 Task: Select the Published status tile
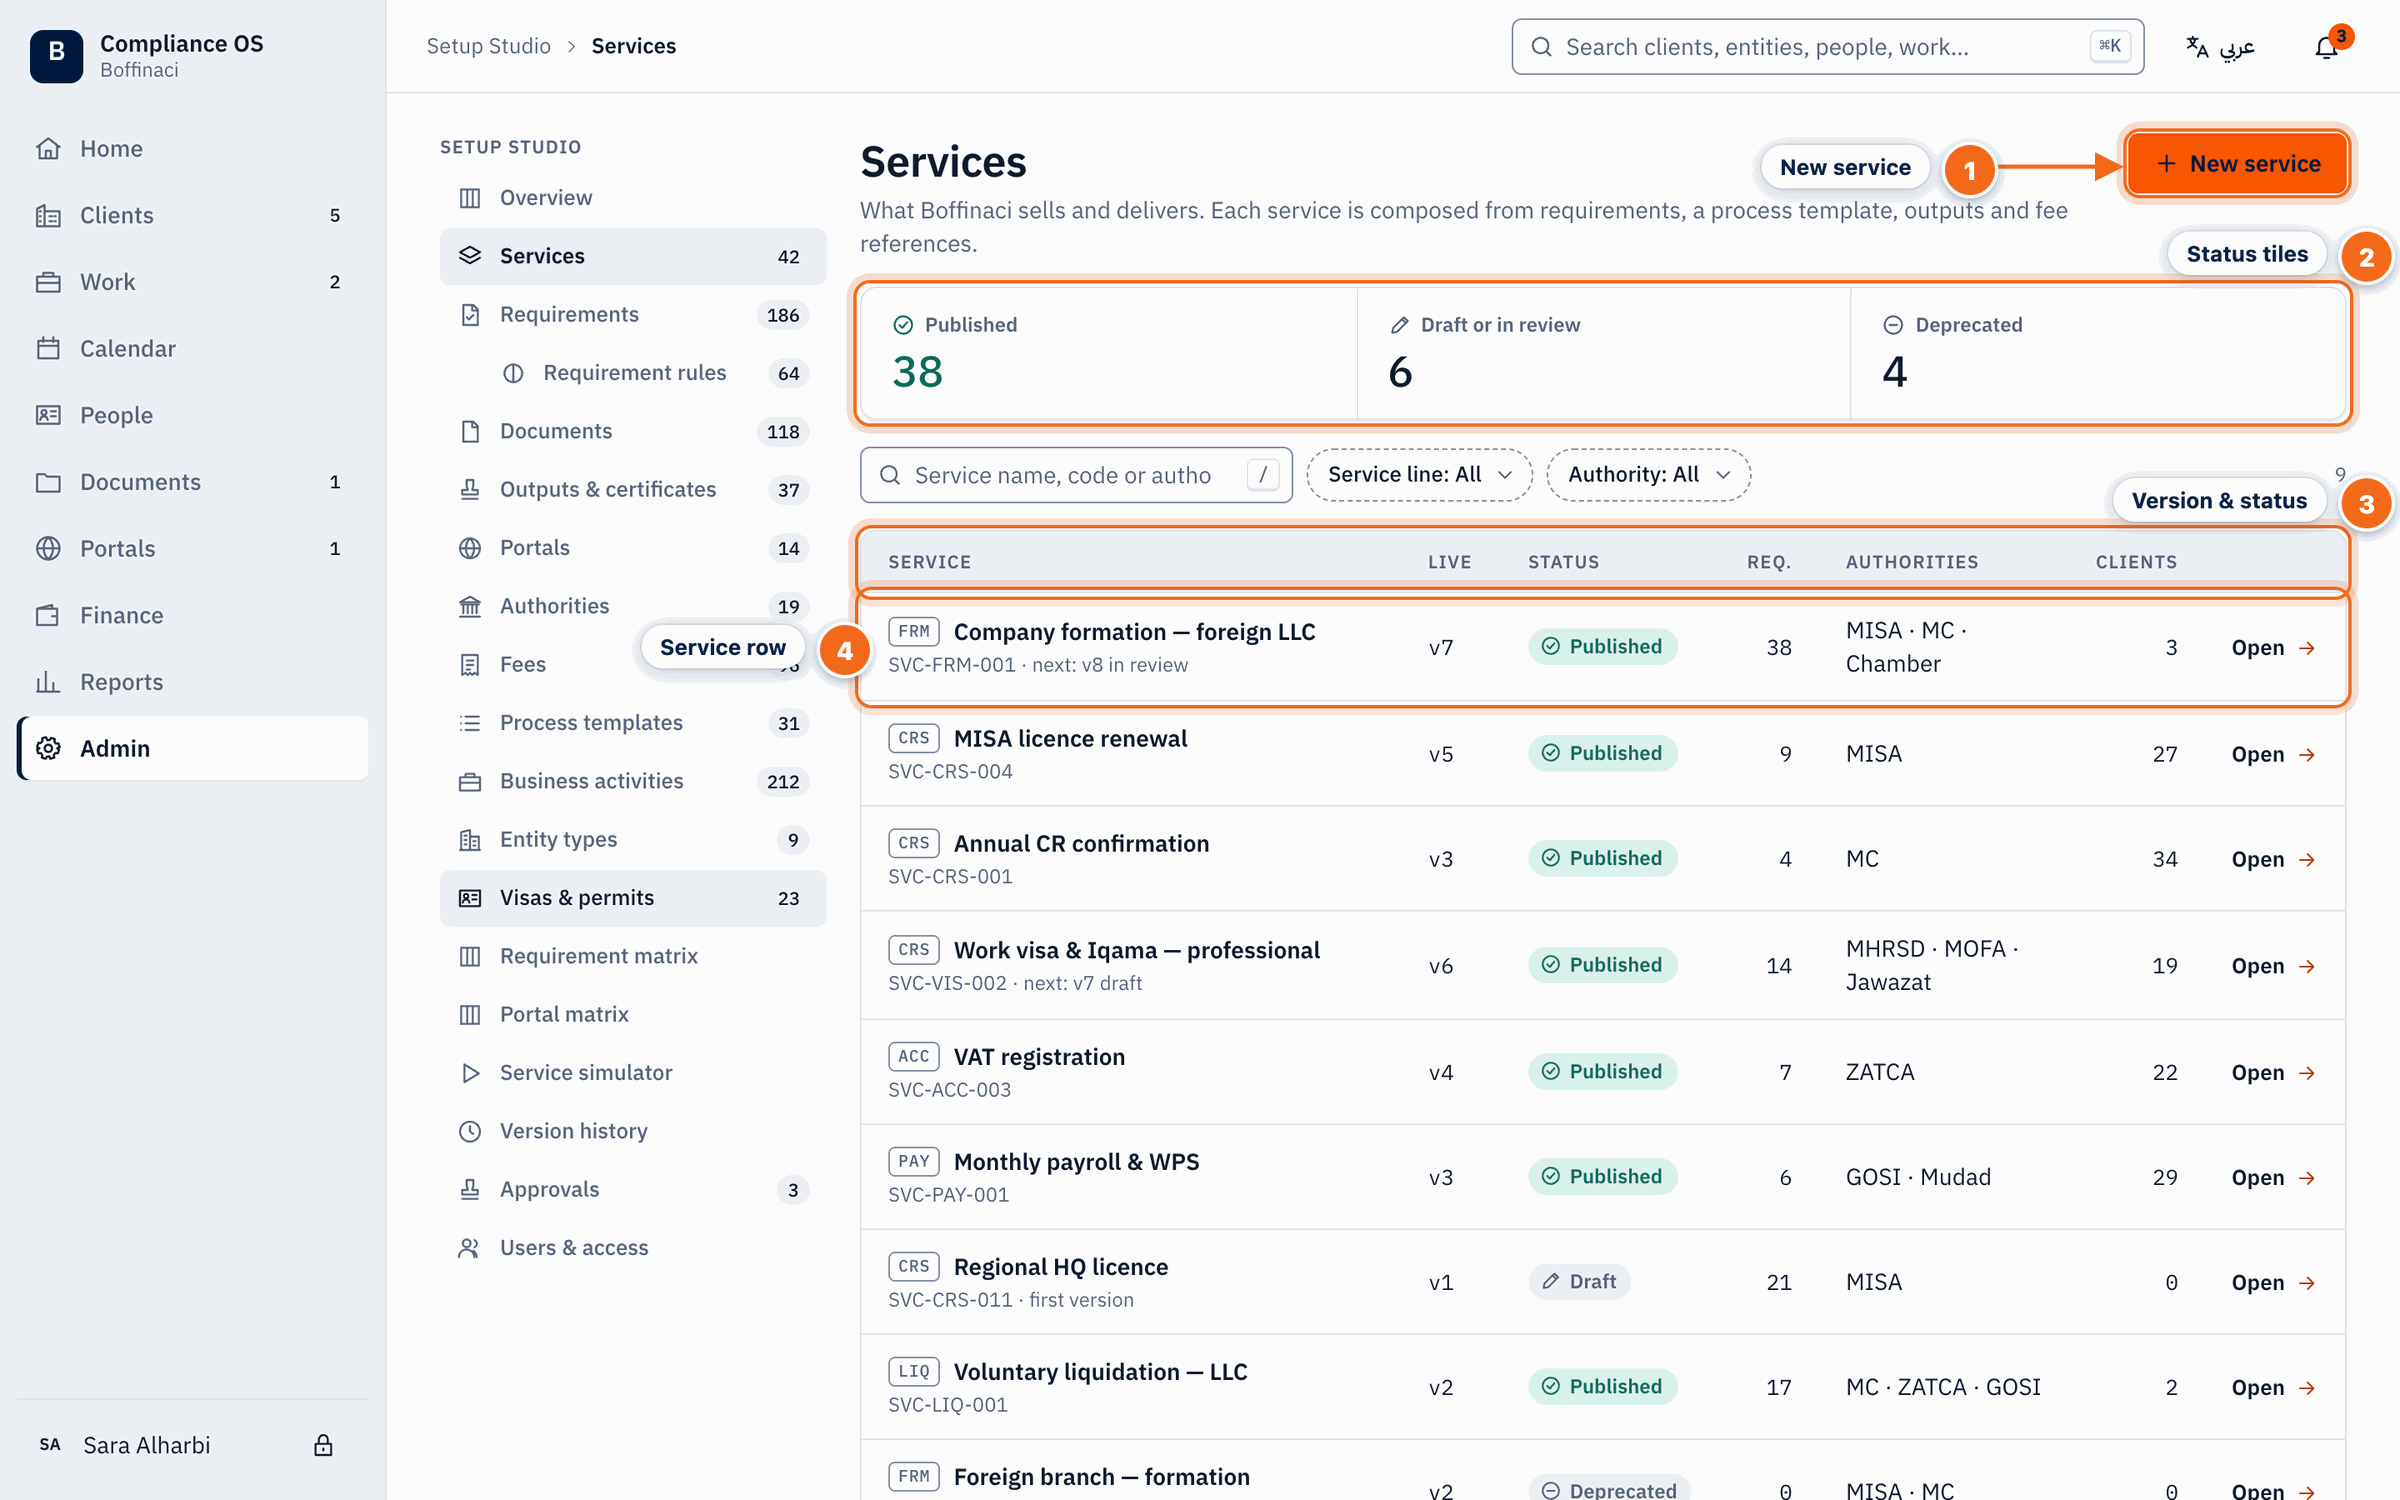(1109, 353)
